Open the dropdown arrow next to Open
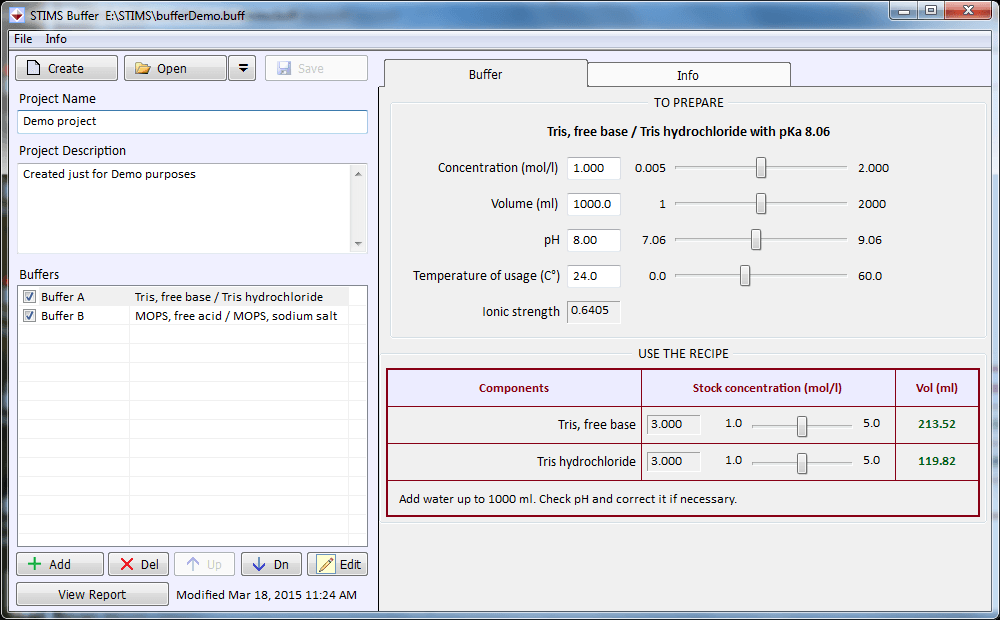Screen dimensions: 1000x620 pos(242,68)
